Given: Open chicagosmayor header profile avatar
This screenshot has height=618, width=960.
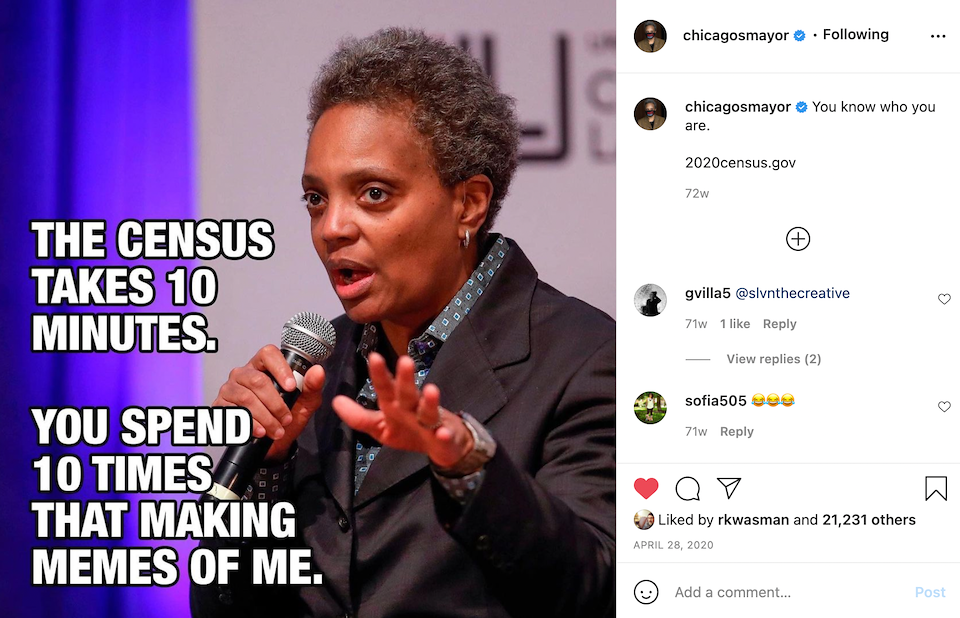Looking at the screenshot, I should click(650, 36).
